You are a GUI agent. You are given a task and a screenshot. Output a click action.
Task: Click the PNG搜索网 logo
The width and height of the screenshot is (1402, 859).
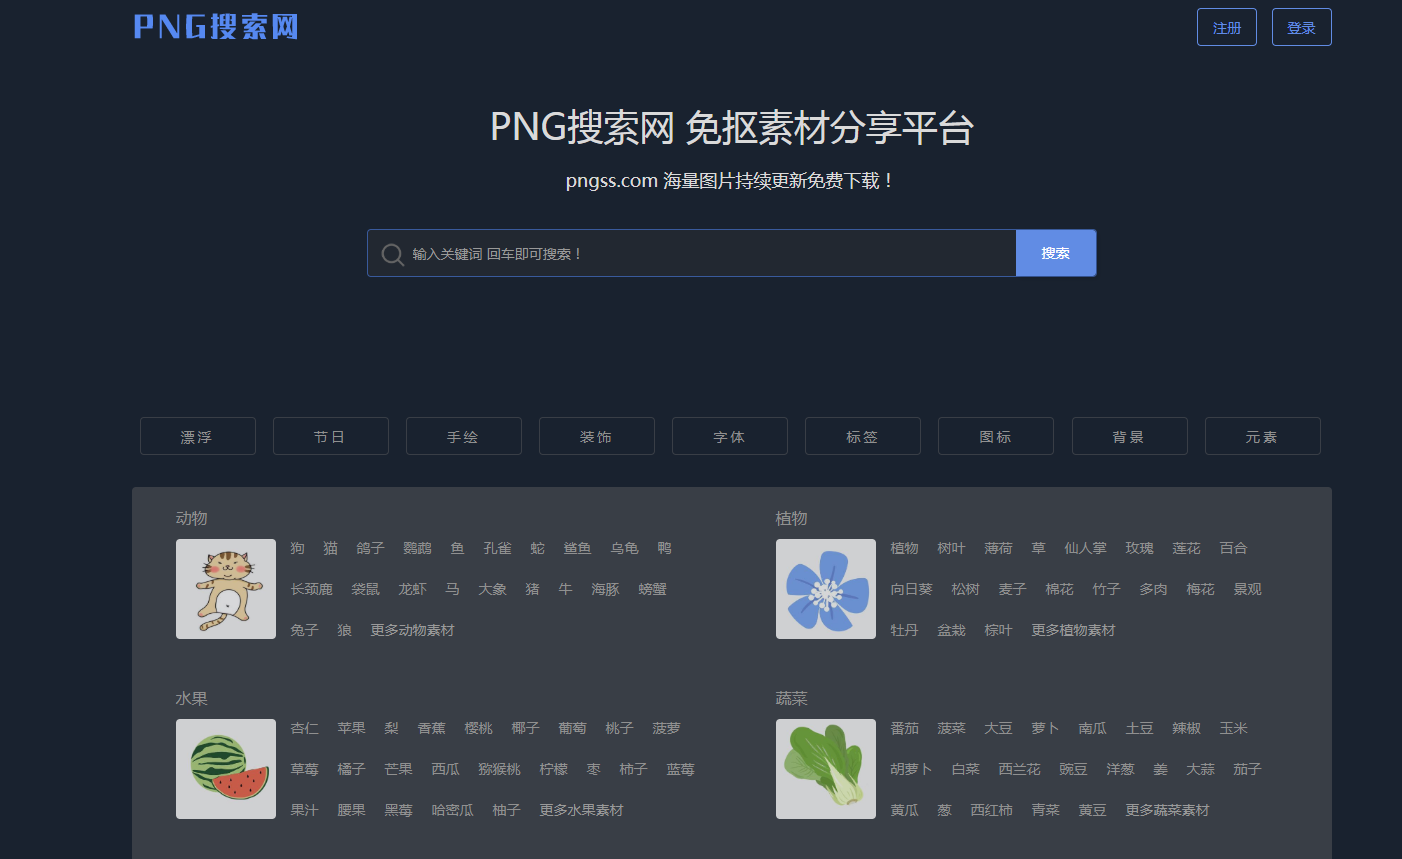(x=214, y=27)
